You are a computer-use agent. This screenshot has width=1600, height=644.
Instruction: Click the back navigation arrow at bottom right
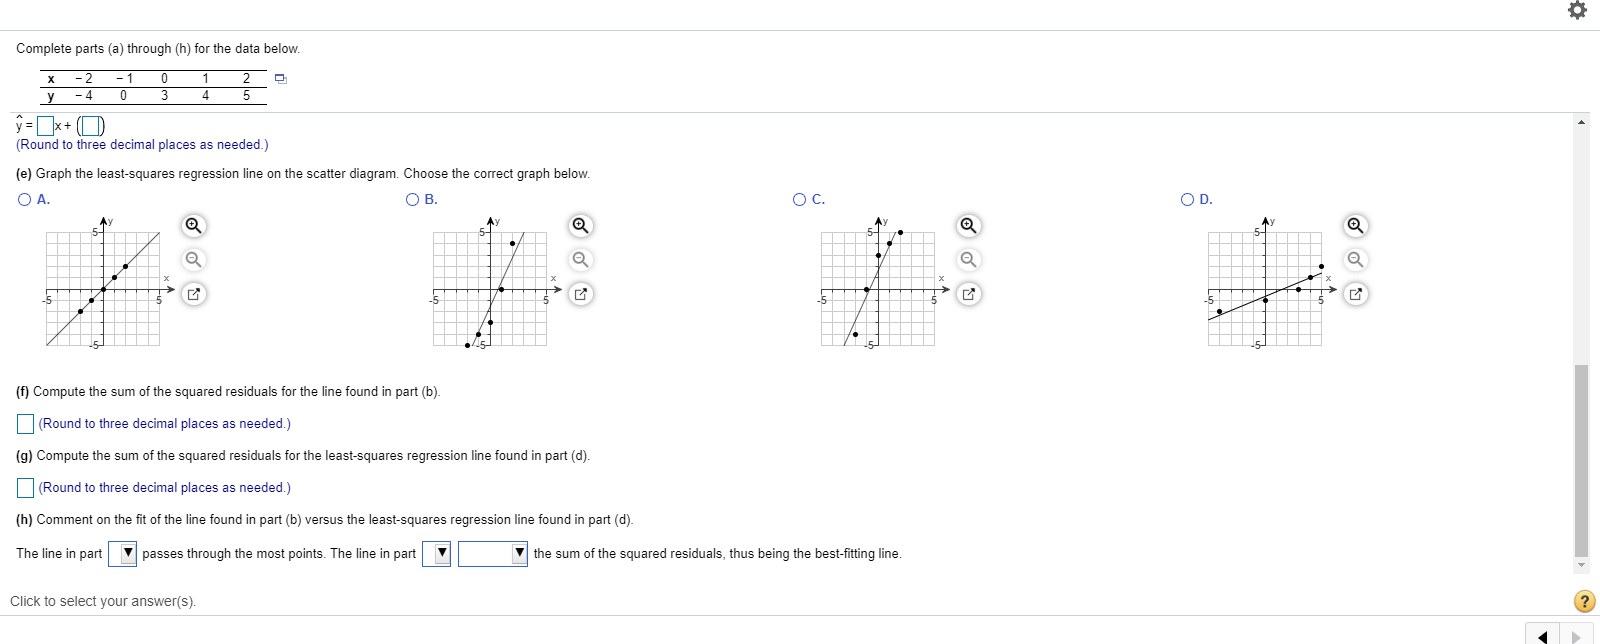[x=1541, y=635]
